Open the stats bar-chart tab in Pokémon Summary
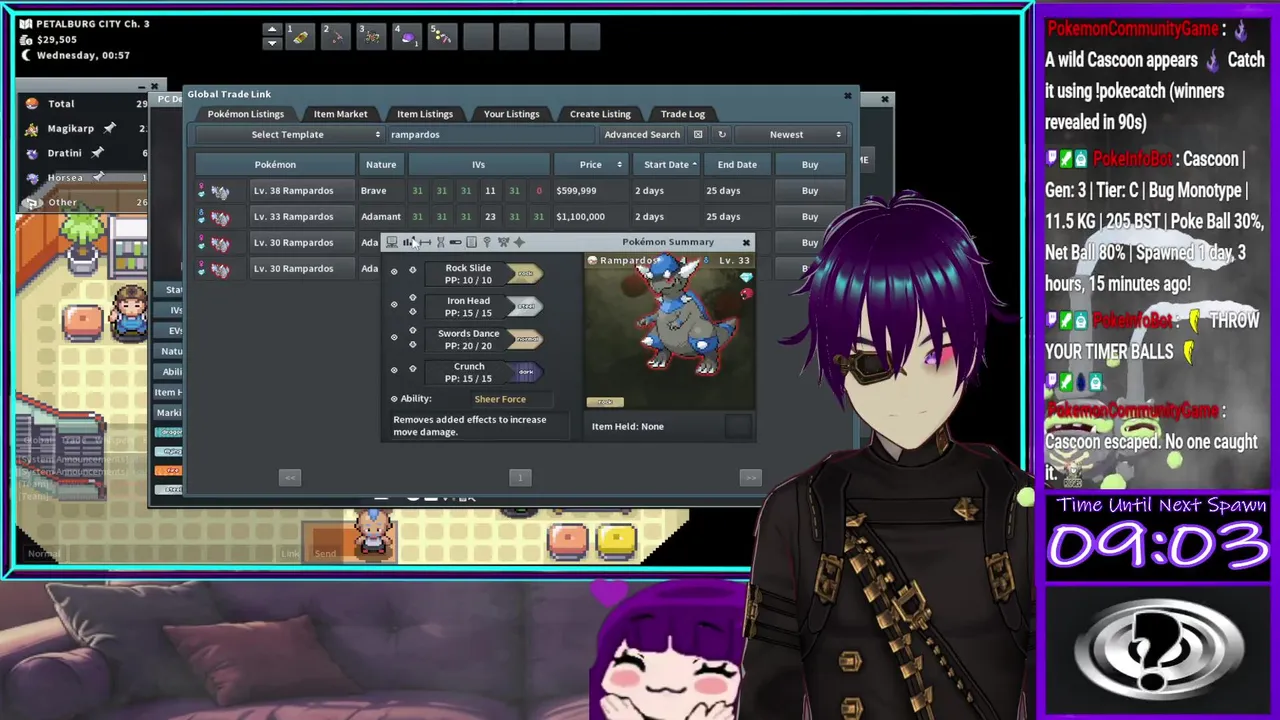The image size is (1280, 720). pos(408,242)
